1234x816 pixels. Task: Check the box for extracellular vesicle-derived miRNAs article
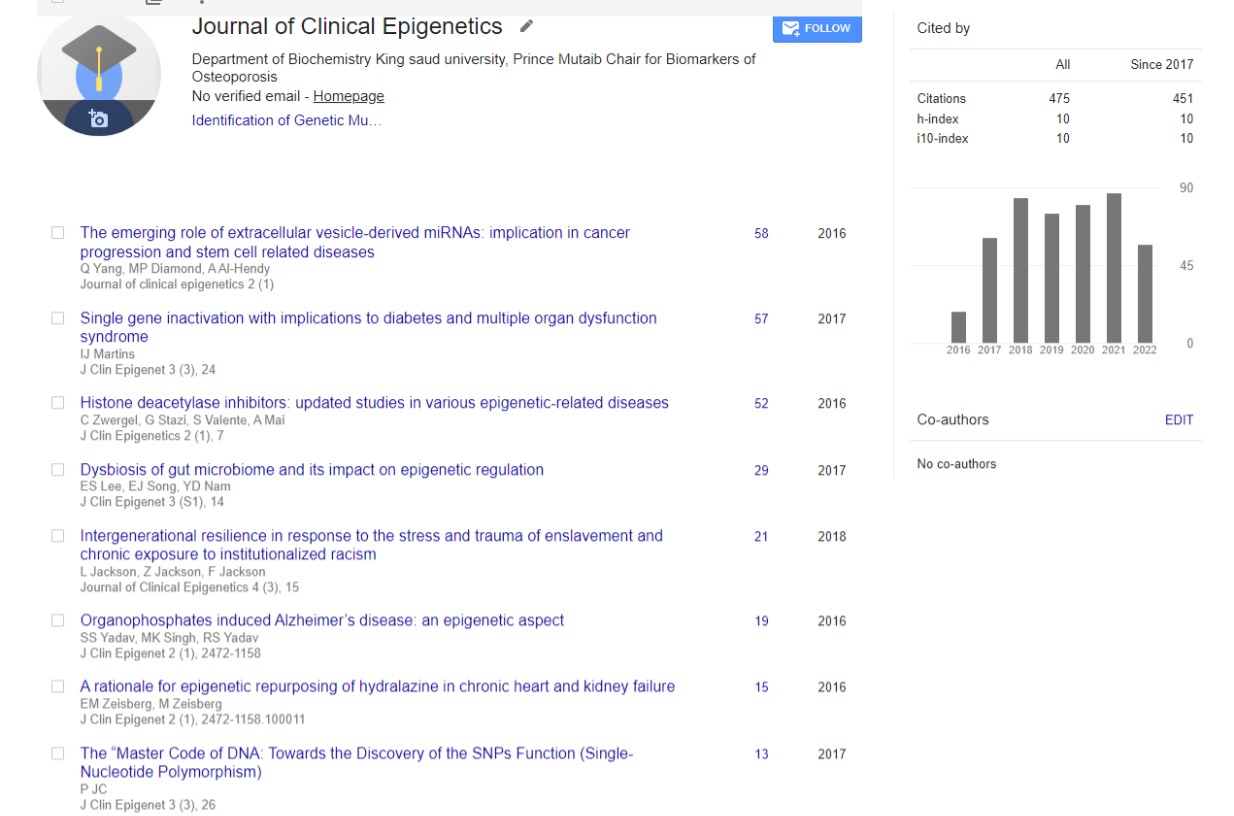coord(58,233)
